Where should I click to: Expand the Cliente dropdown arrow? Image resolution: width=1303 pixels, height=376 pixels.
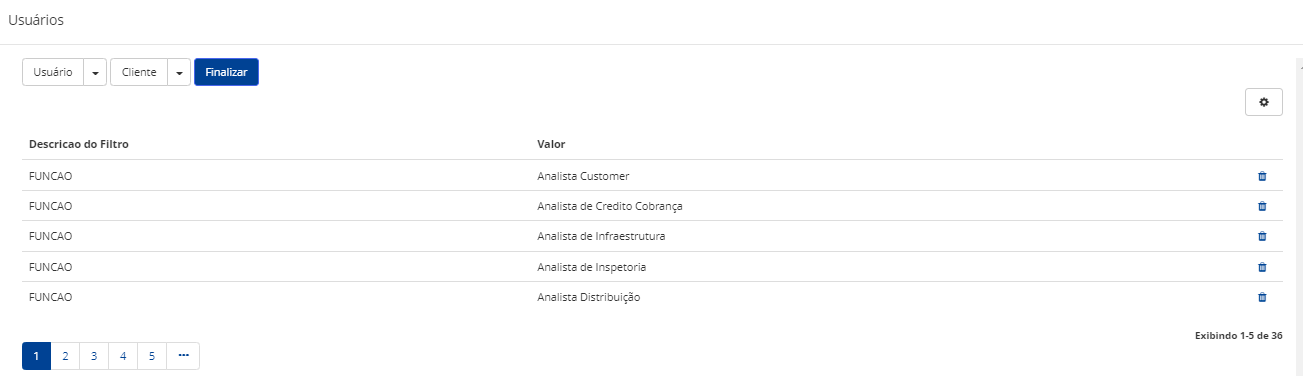pyautogui.click(x=179, y=73)
